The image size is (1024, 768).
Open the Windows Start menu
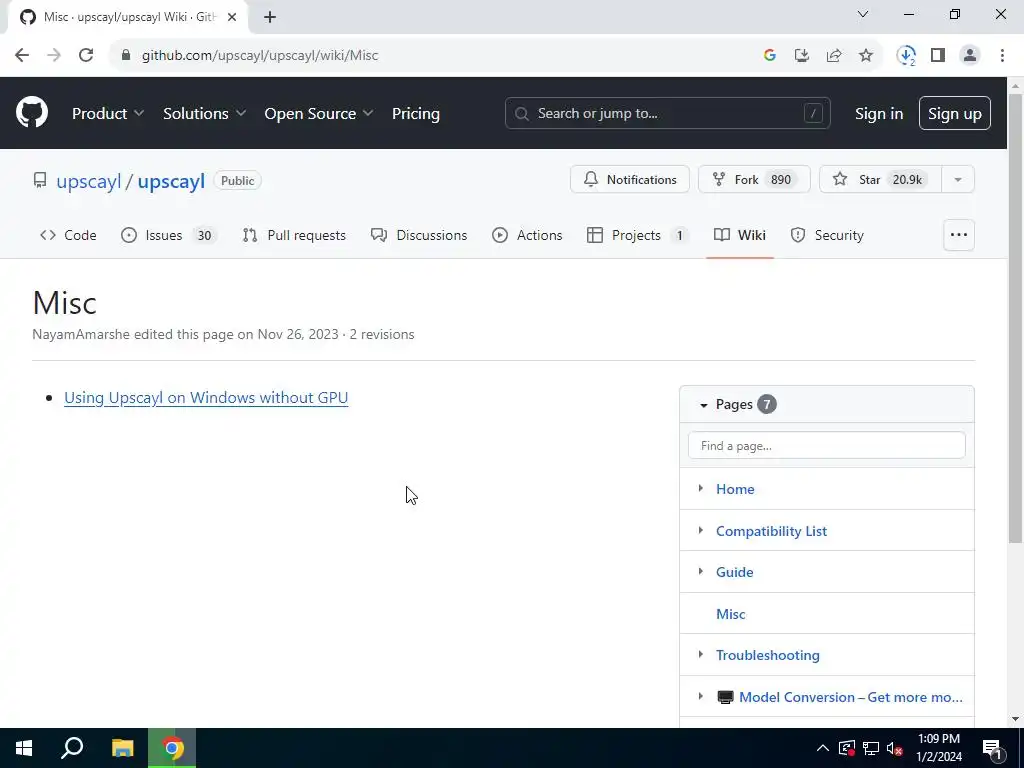(24, 748)
